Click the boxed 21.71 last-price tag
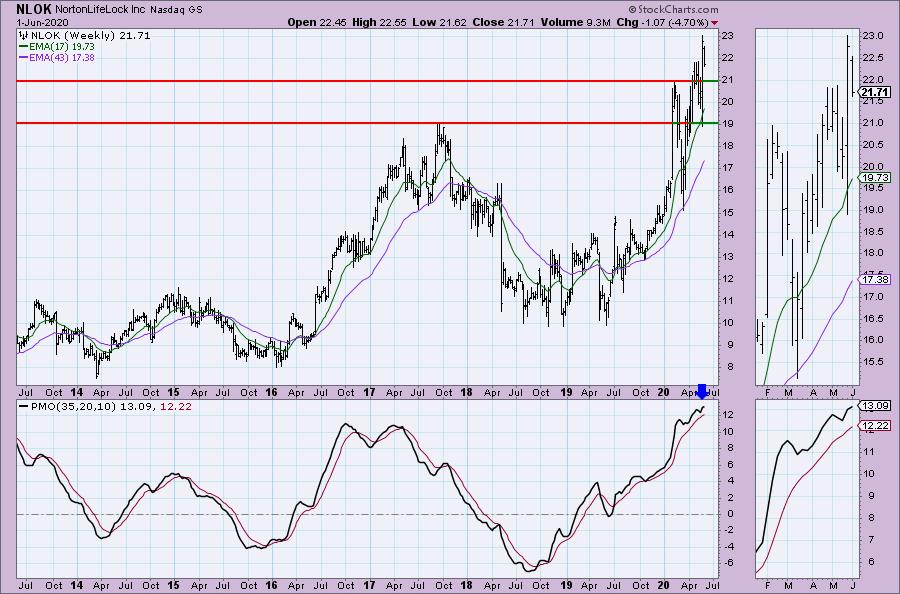900x594 pixels. [875, 92]
